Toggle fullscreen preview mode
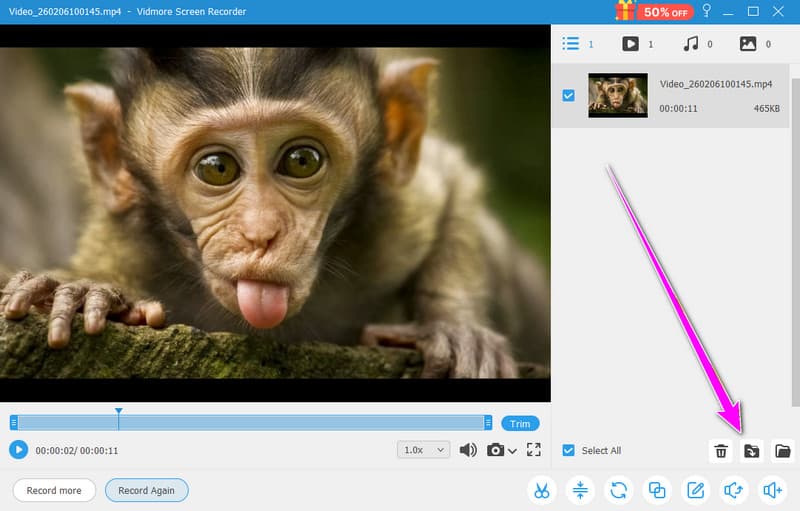 point(534,450)
